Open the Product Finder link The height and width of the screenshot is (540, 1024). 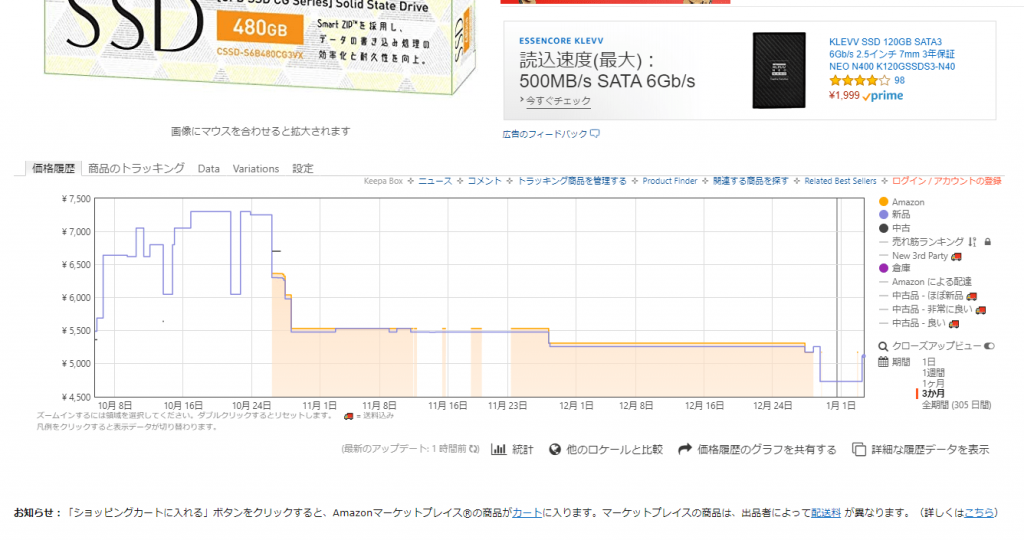point(670,181)
